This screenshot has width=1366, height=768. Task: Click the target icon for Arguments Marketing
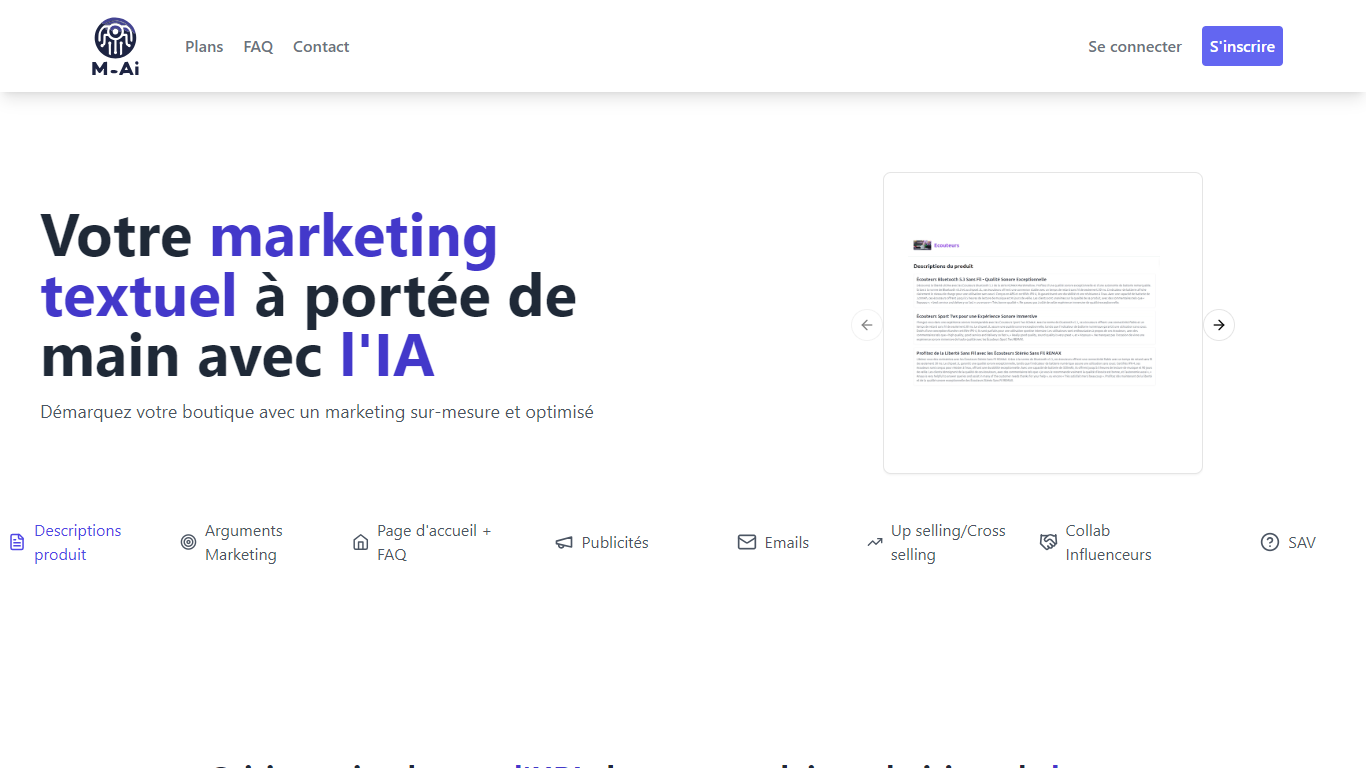188,542
